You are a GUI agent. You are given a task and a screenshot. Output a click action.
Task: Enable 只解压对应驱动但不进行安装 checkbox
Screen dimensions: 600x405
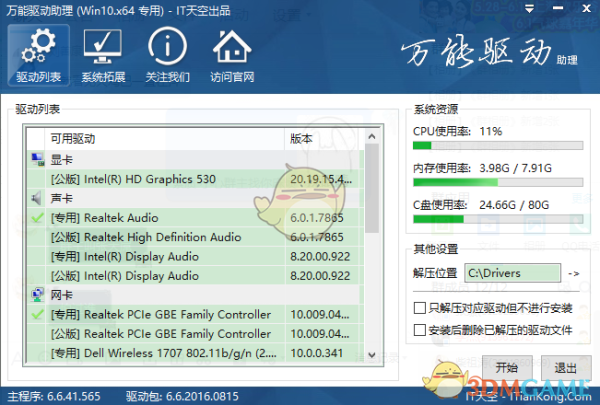(420, 308)
